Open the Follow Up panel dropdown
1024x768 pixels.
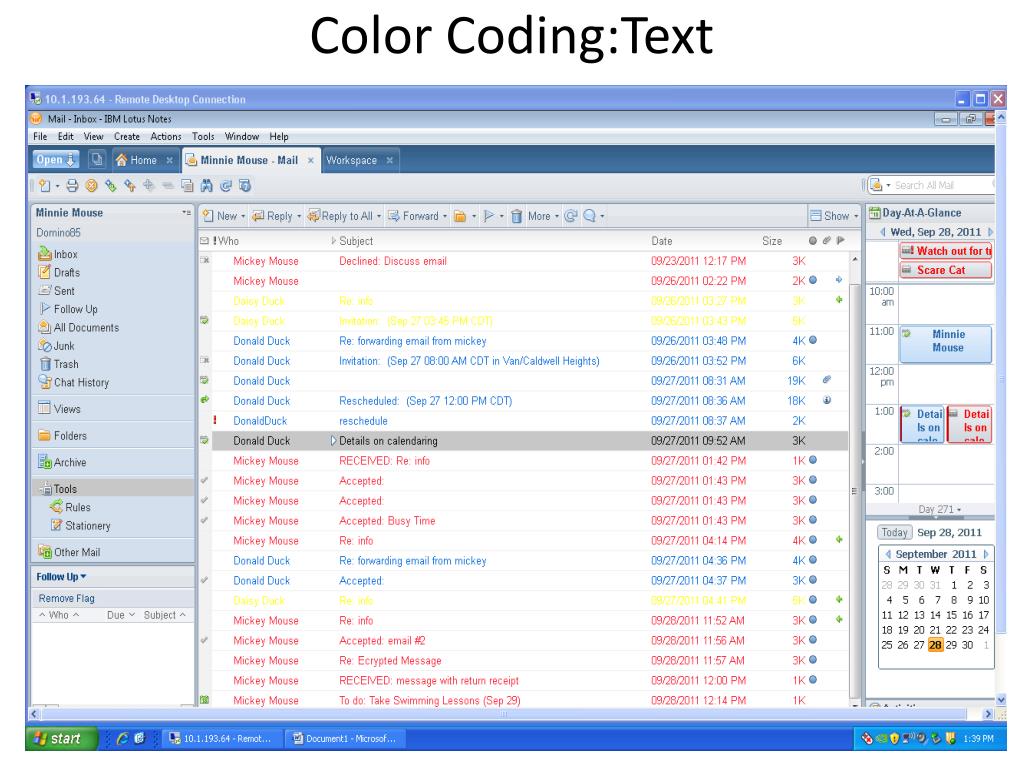84,577
